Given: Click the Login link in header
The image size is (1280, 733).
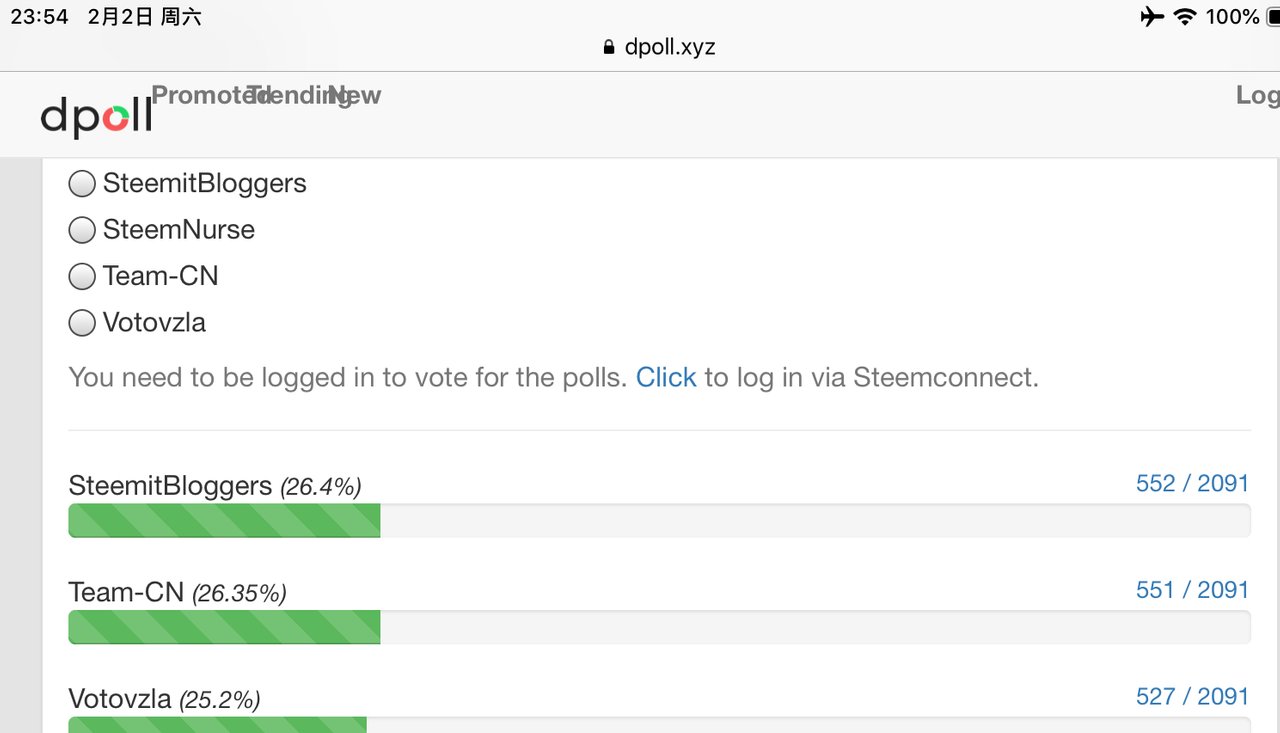Looking at the screenshot, I should click(x=1258, y=95).
